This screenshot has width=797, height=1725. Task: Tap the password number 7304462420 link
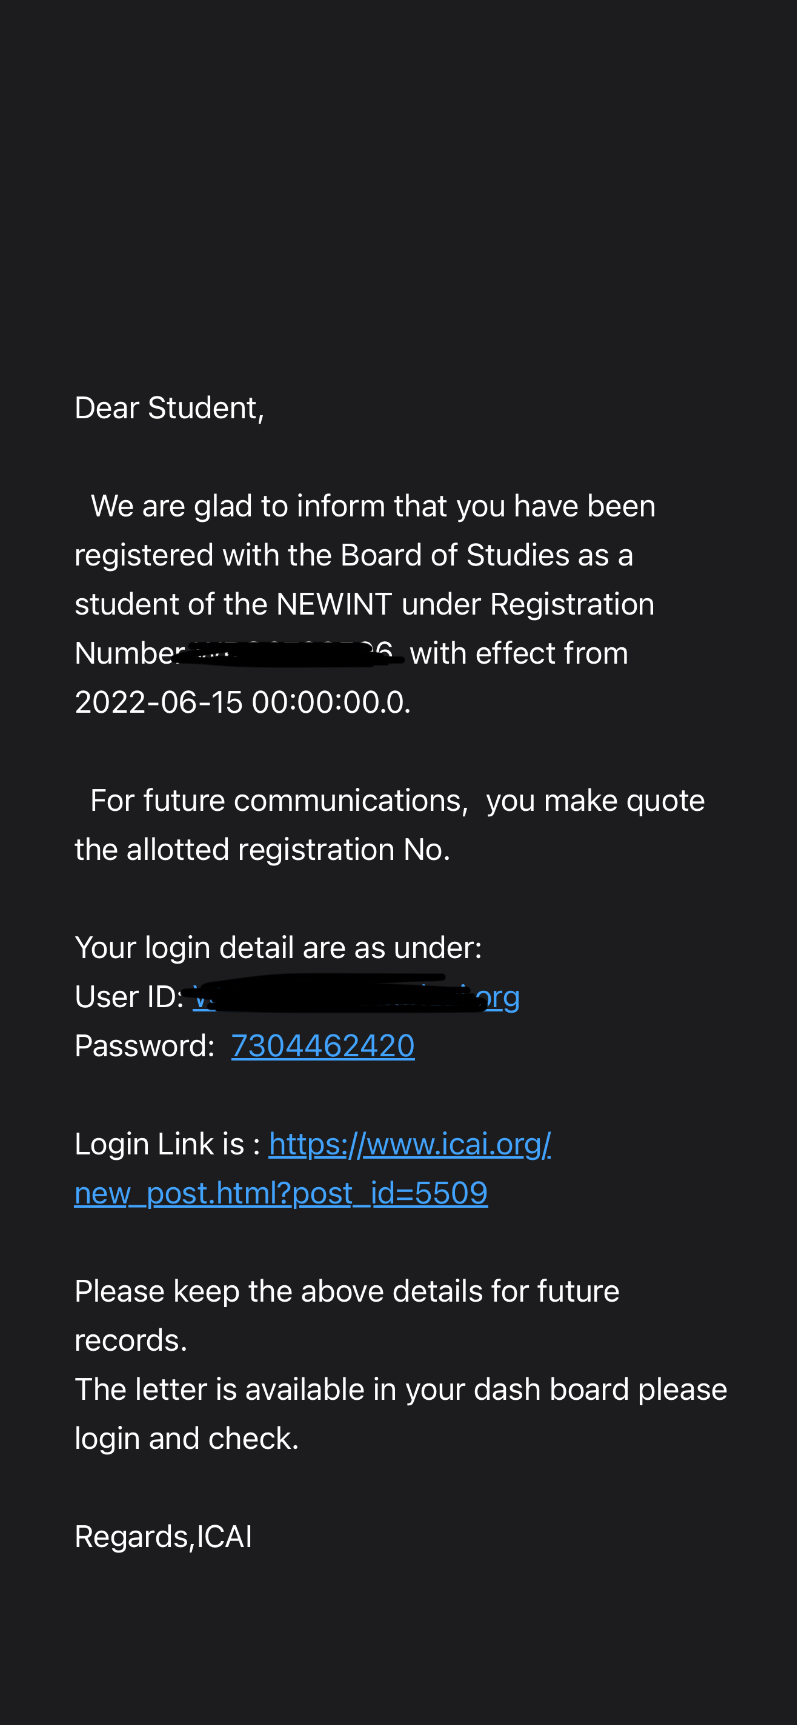(x=322, y=1046)
